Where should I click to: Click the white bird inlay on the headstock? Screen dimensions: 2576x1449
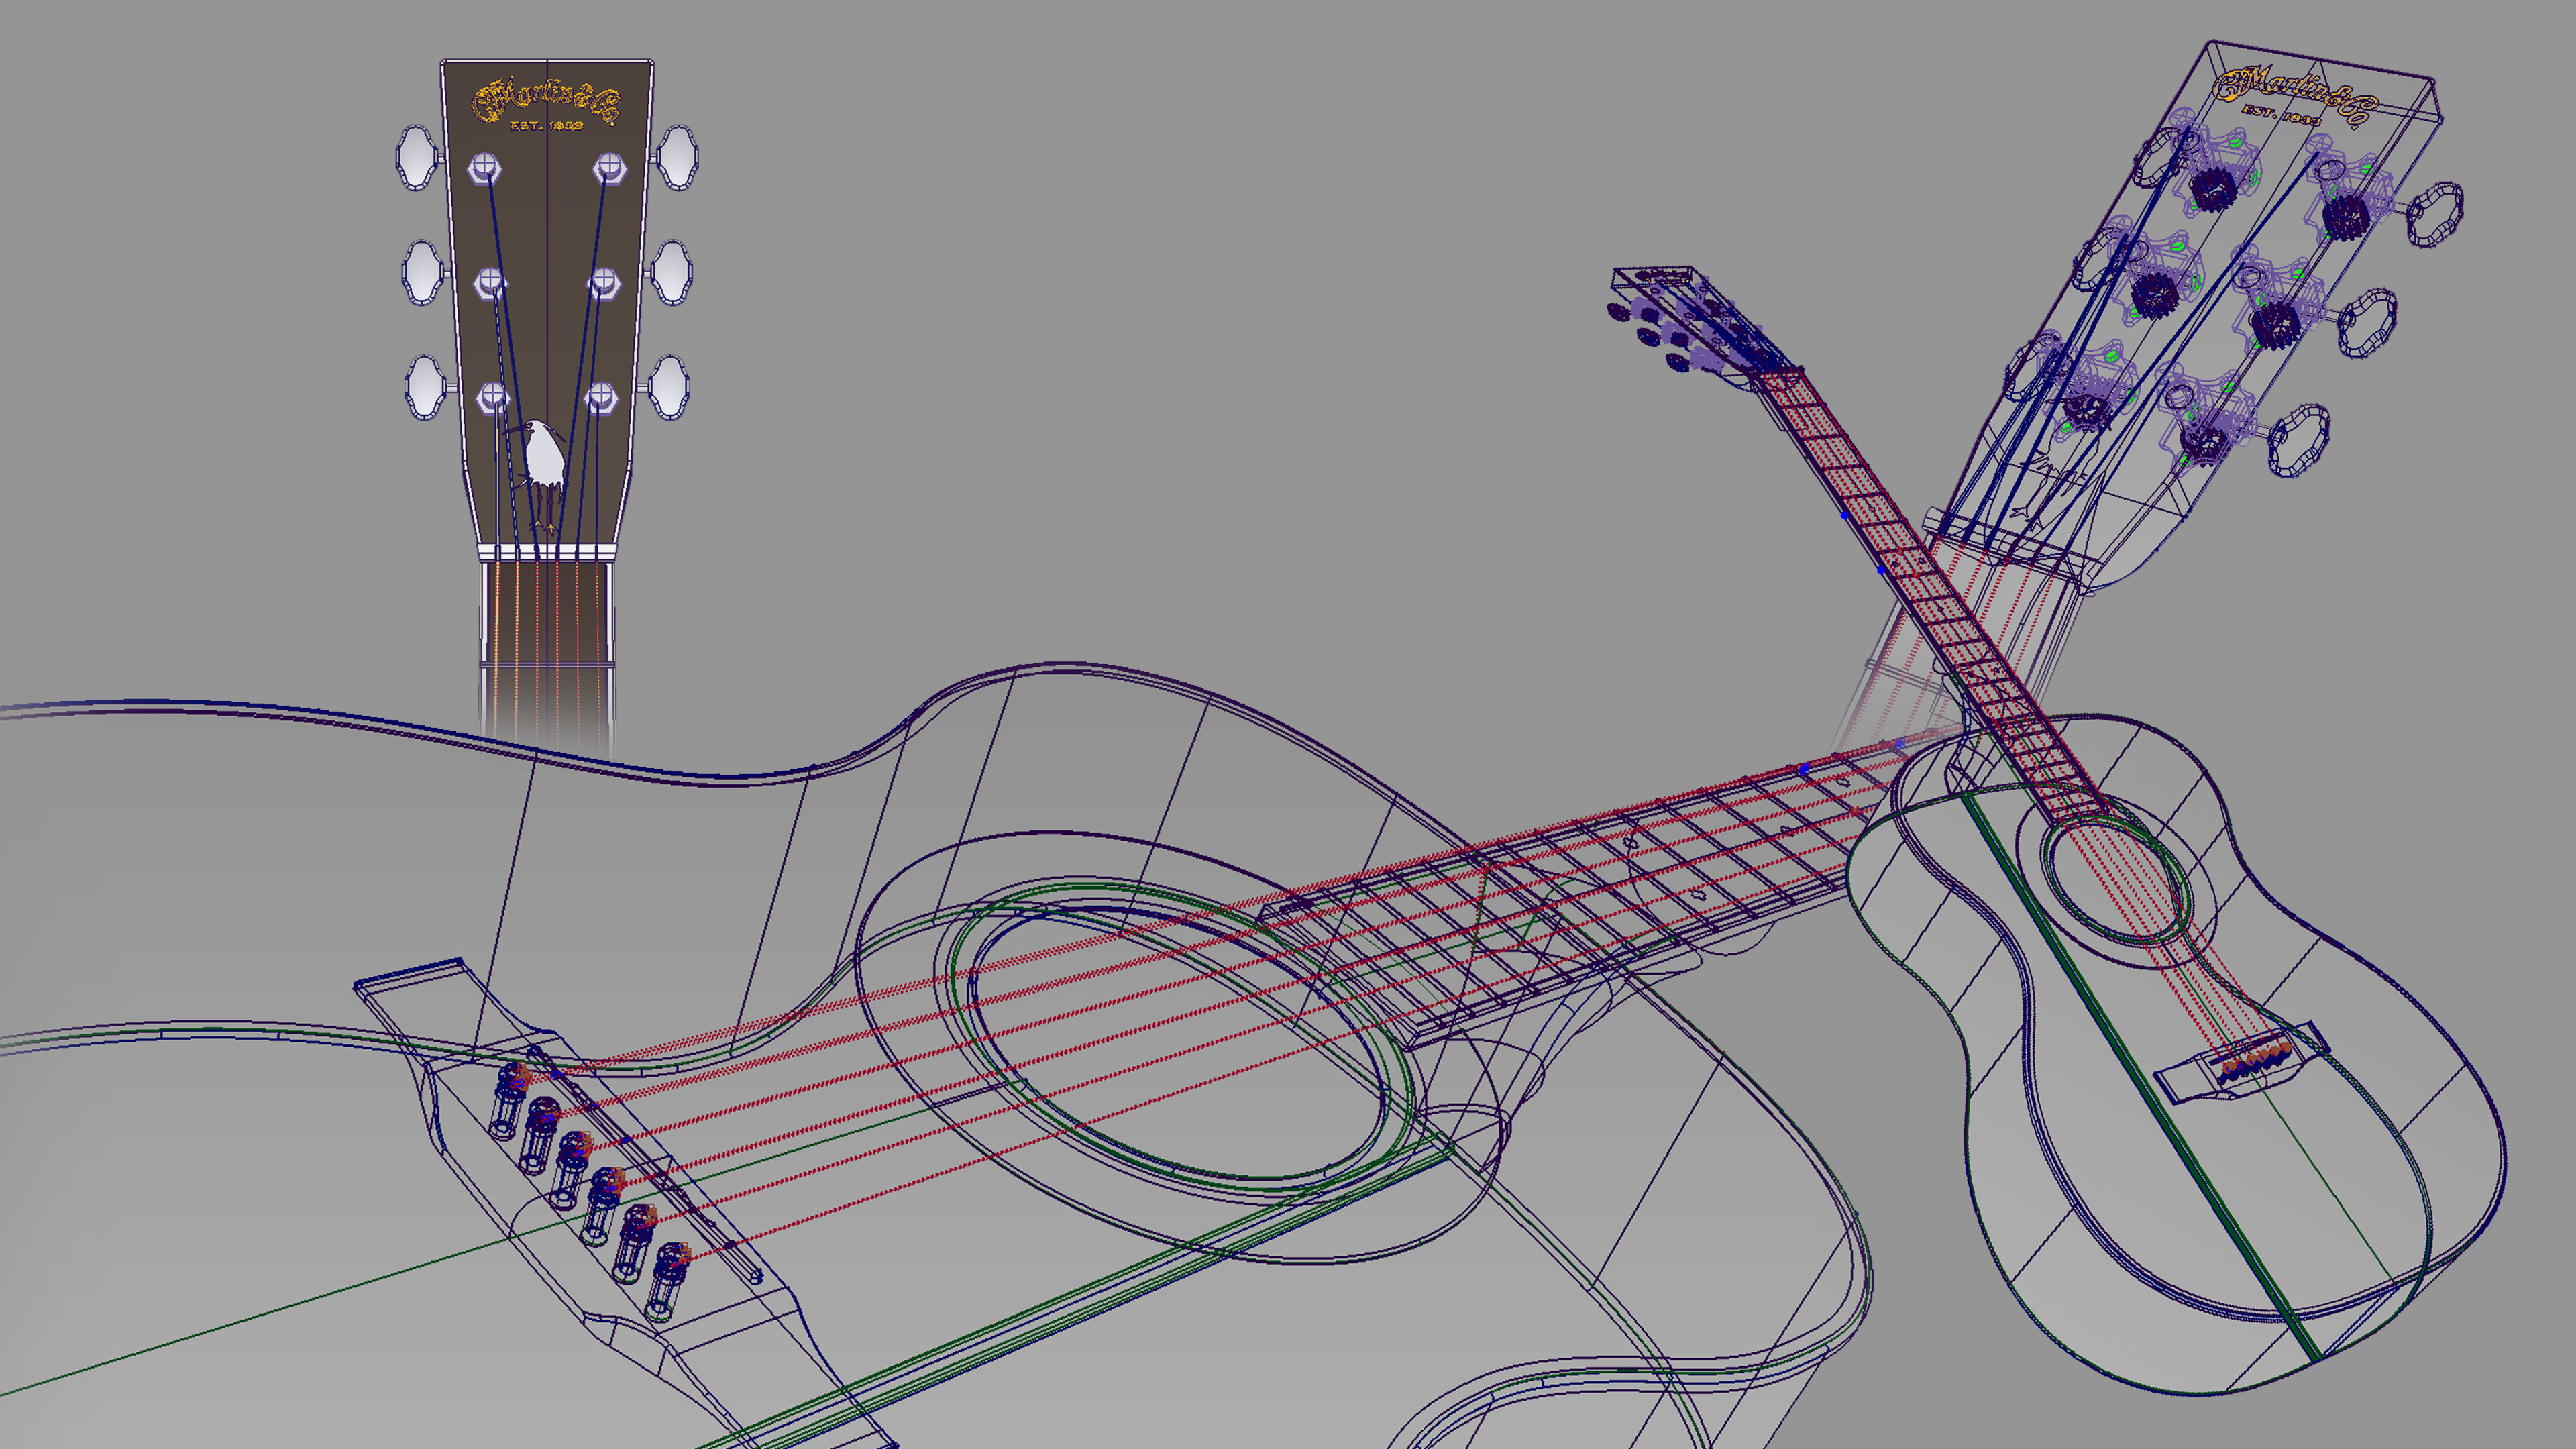544,457
